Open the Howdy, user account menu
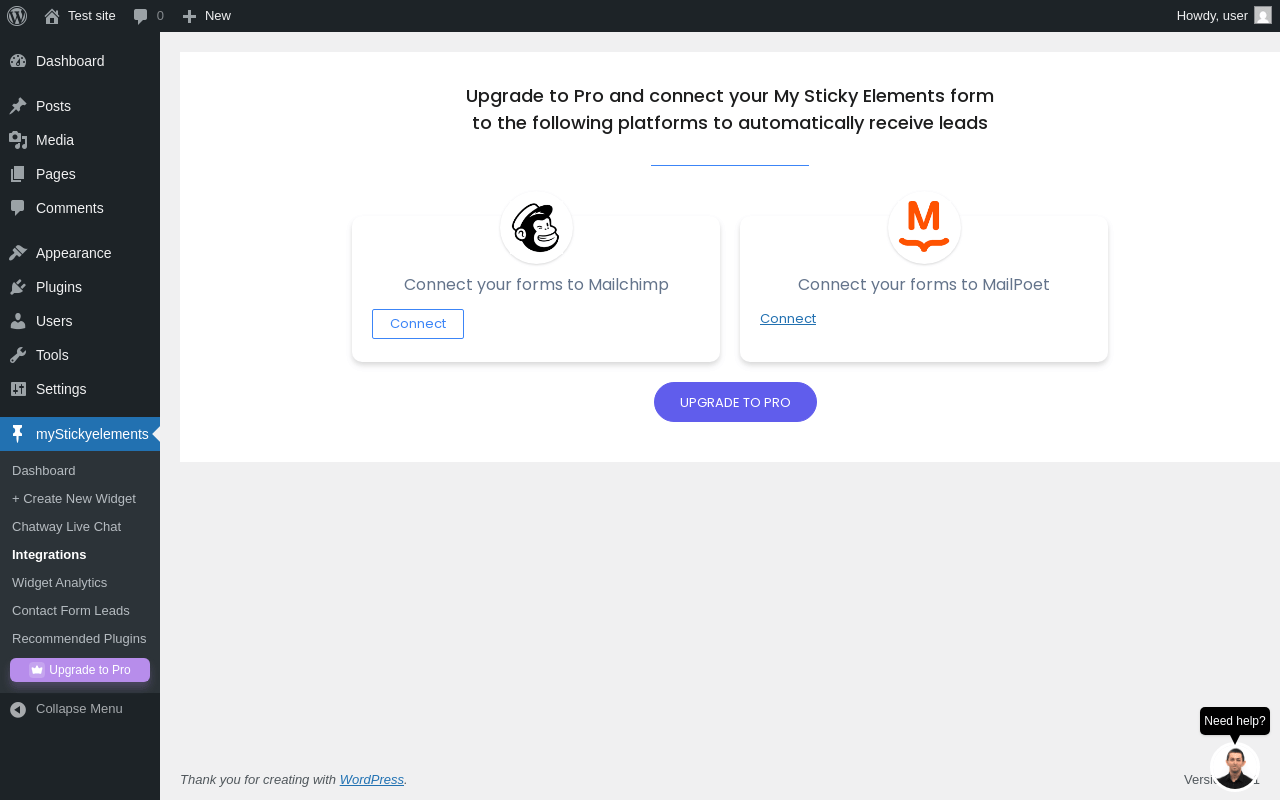This screenshot has height=800, width=1280. coord(1212,16)
